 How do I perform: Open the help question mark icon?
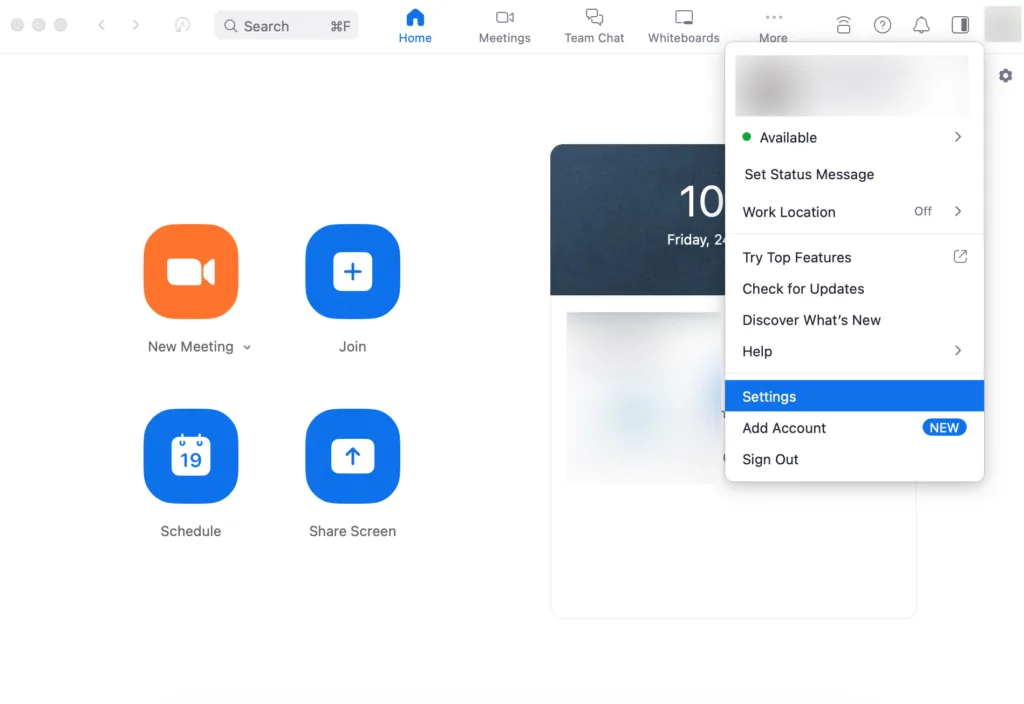[x=882, y=25]
